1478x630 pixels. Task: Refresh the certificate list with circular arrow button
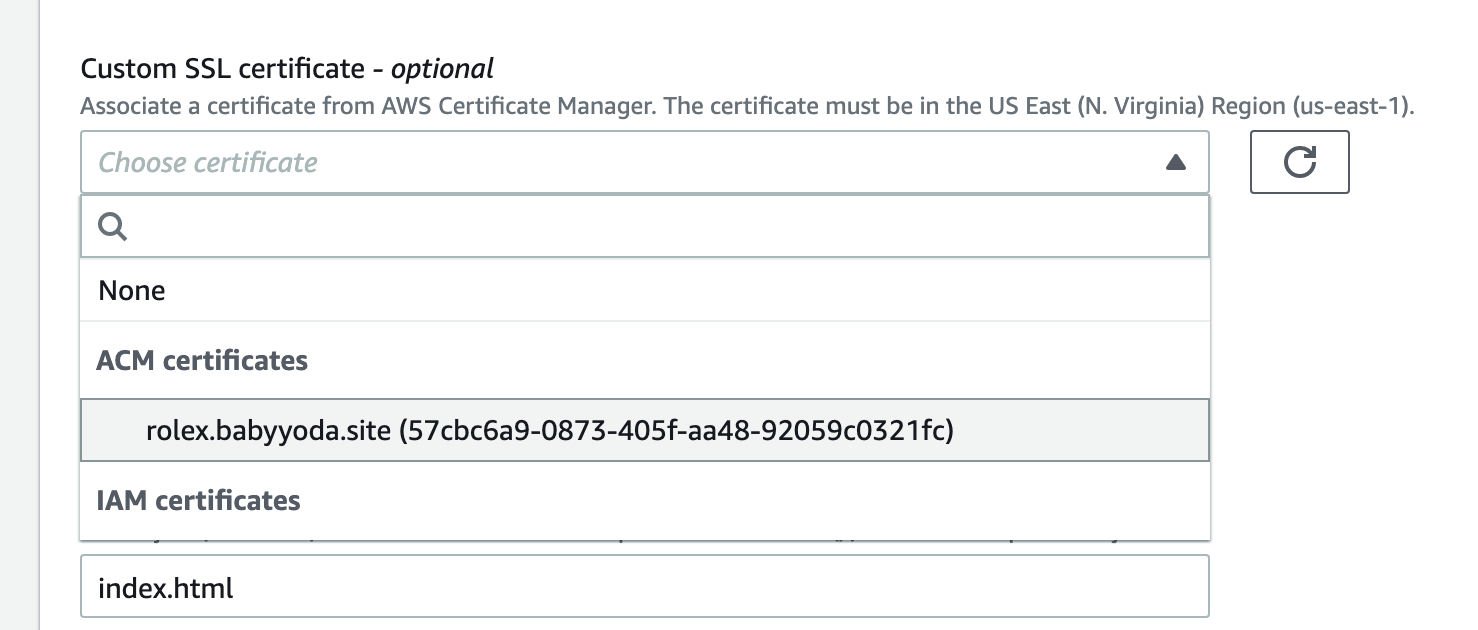[x=1299, y=162]
